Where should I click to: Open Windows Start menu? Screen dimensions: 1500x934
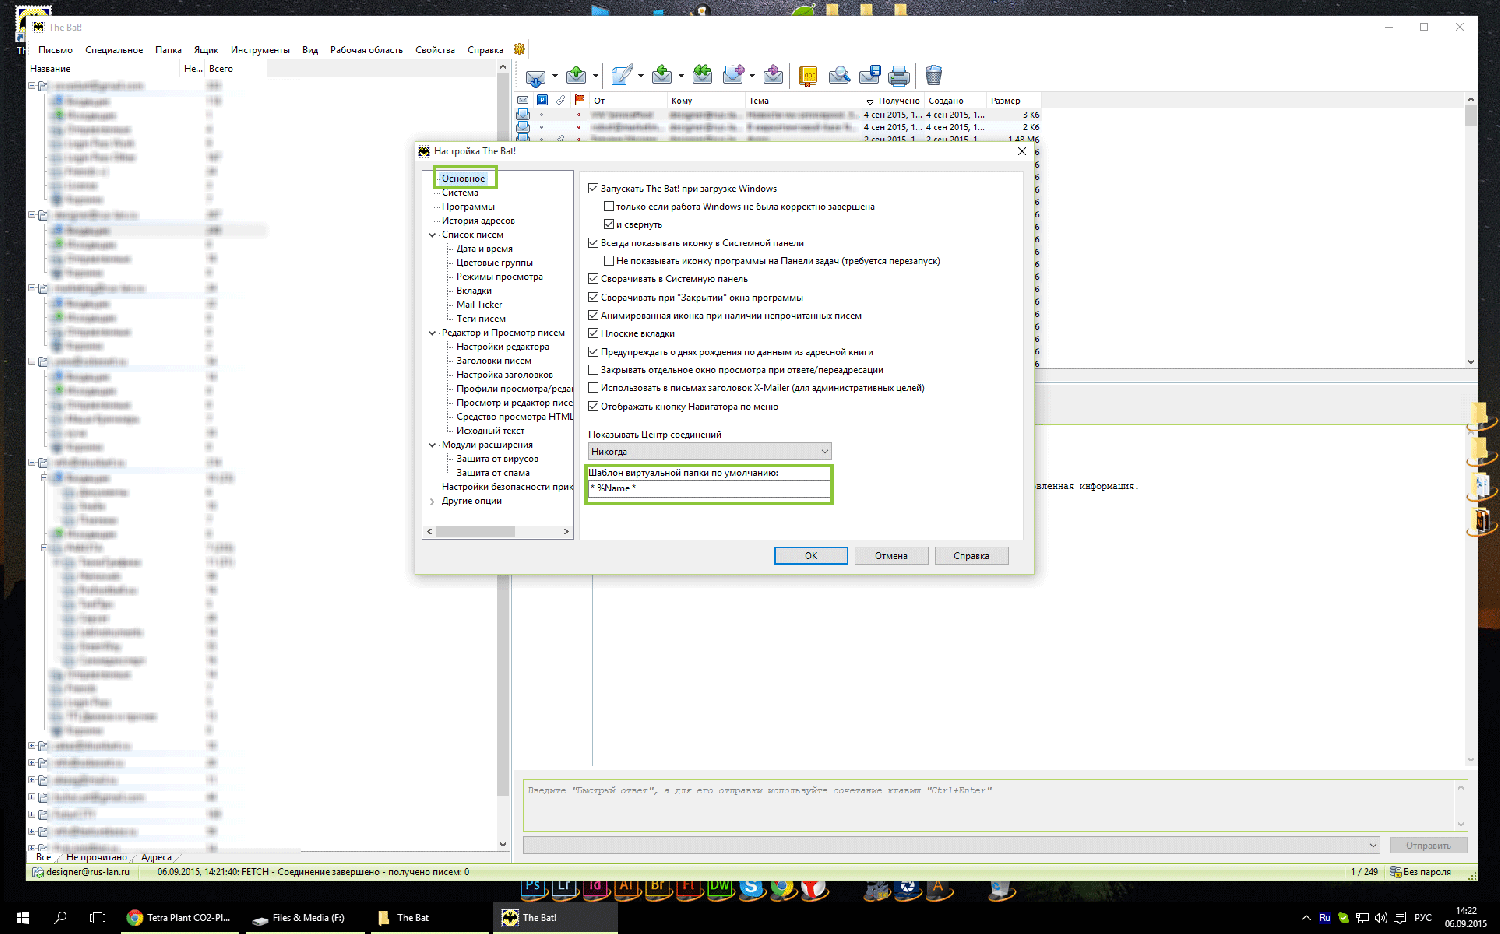[x=22, y=917]
